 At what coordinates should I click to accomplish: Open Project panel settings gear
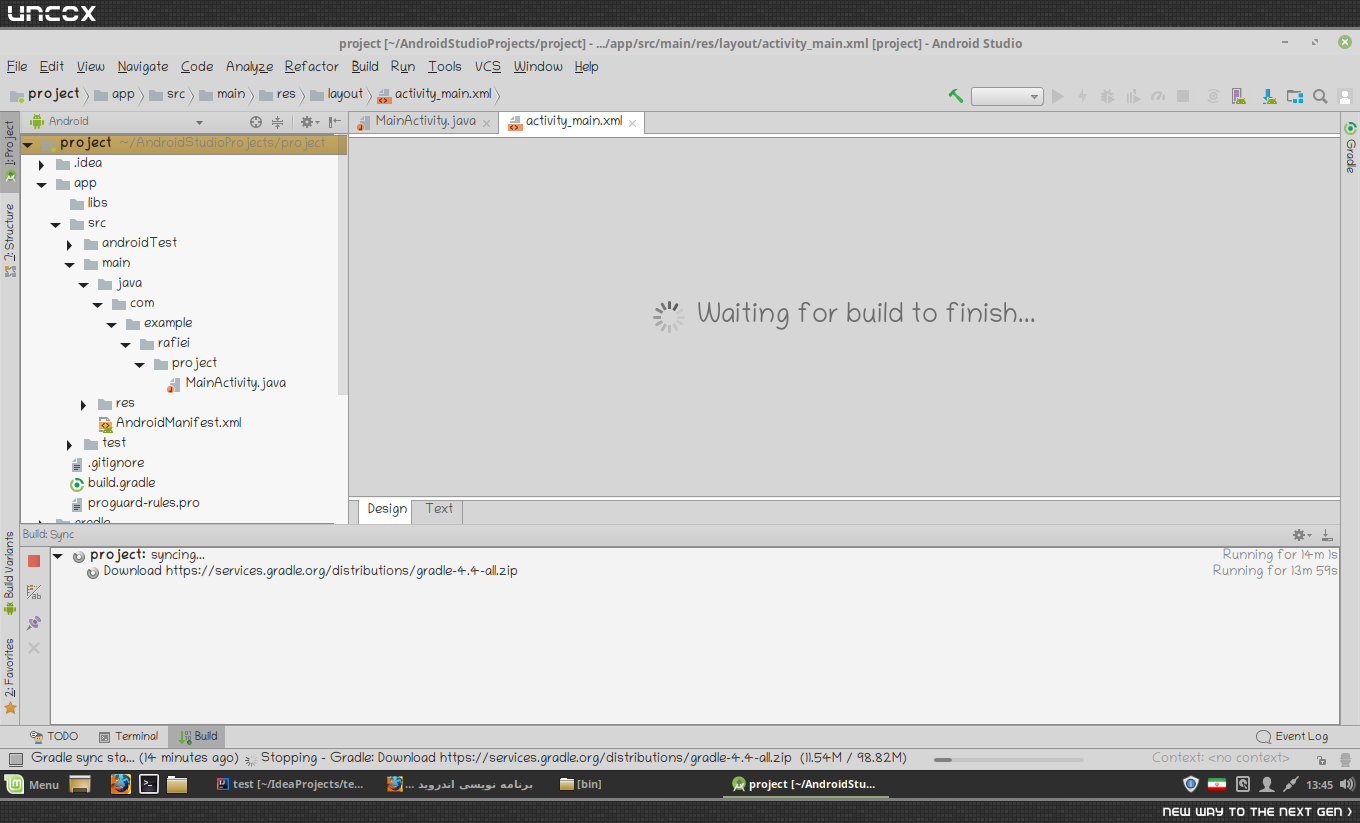(x=309, y=122)
